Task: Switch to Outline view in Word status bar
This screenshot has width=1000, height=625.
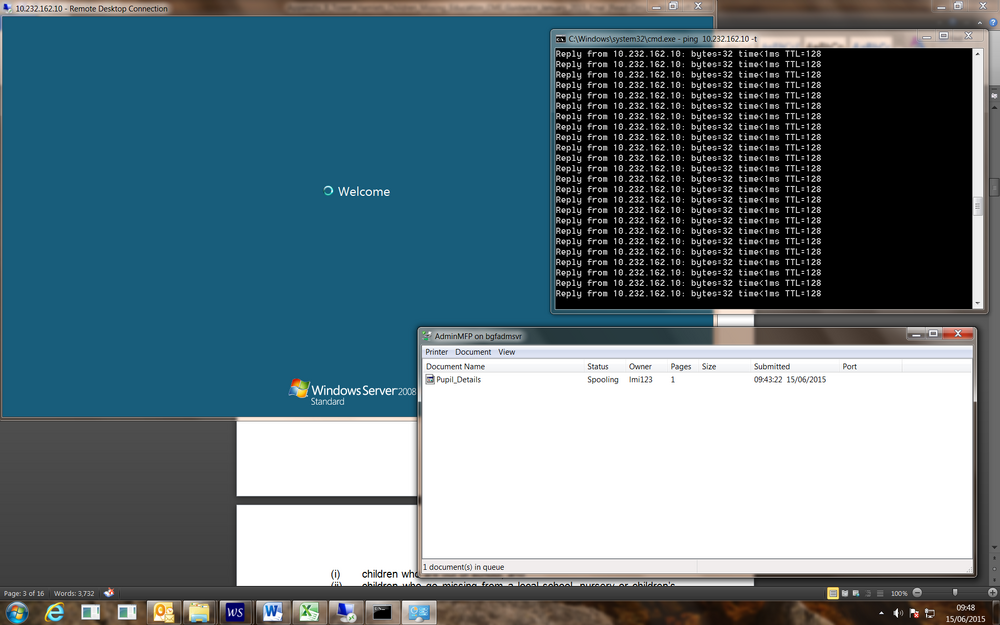Action: 868,593
